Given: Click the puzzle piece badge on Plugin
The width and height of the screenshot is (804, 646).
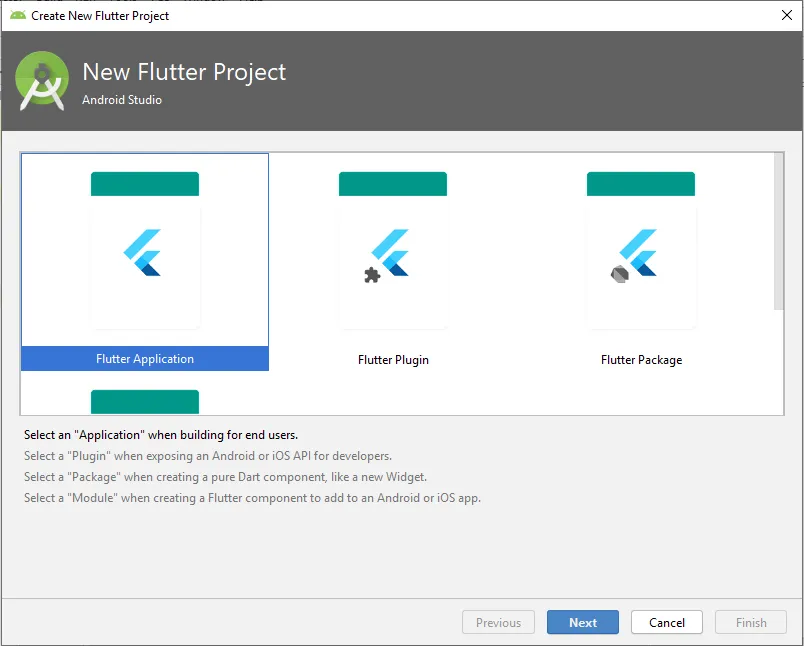Looking at the screenshot, I should pyautogui.click(x=372, y=275).
